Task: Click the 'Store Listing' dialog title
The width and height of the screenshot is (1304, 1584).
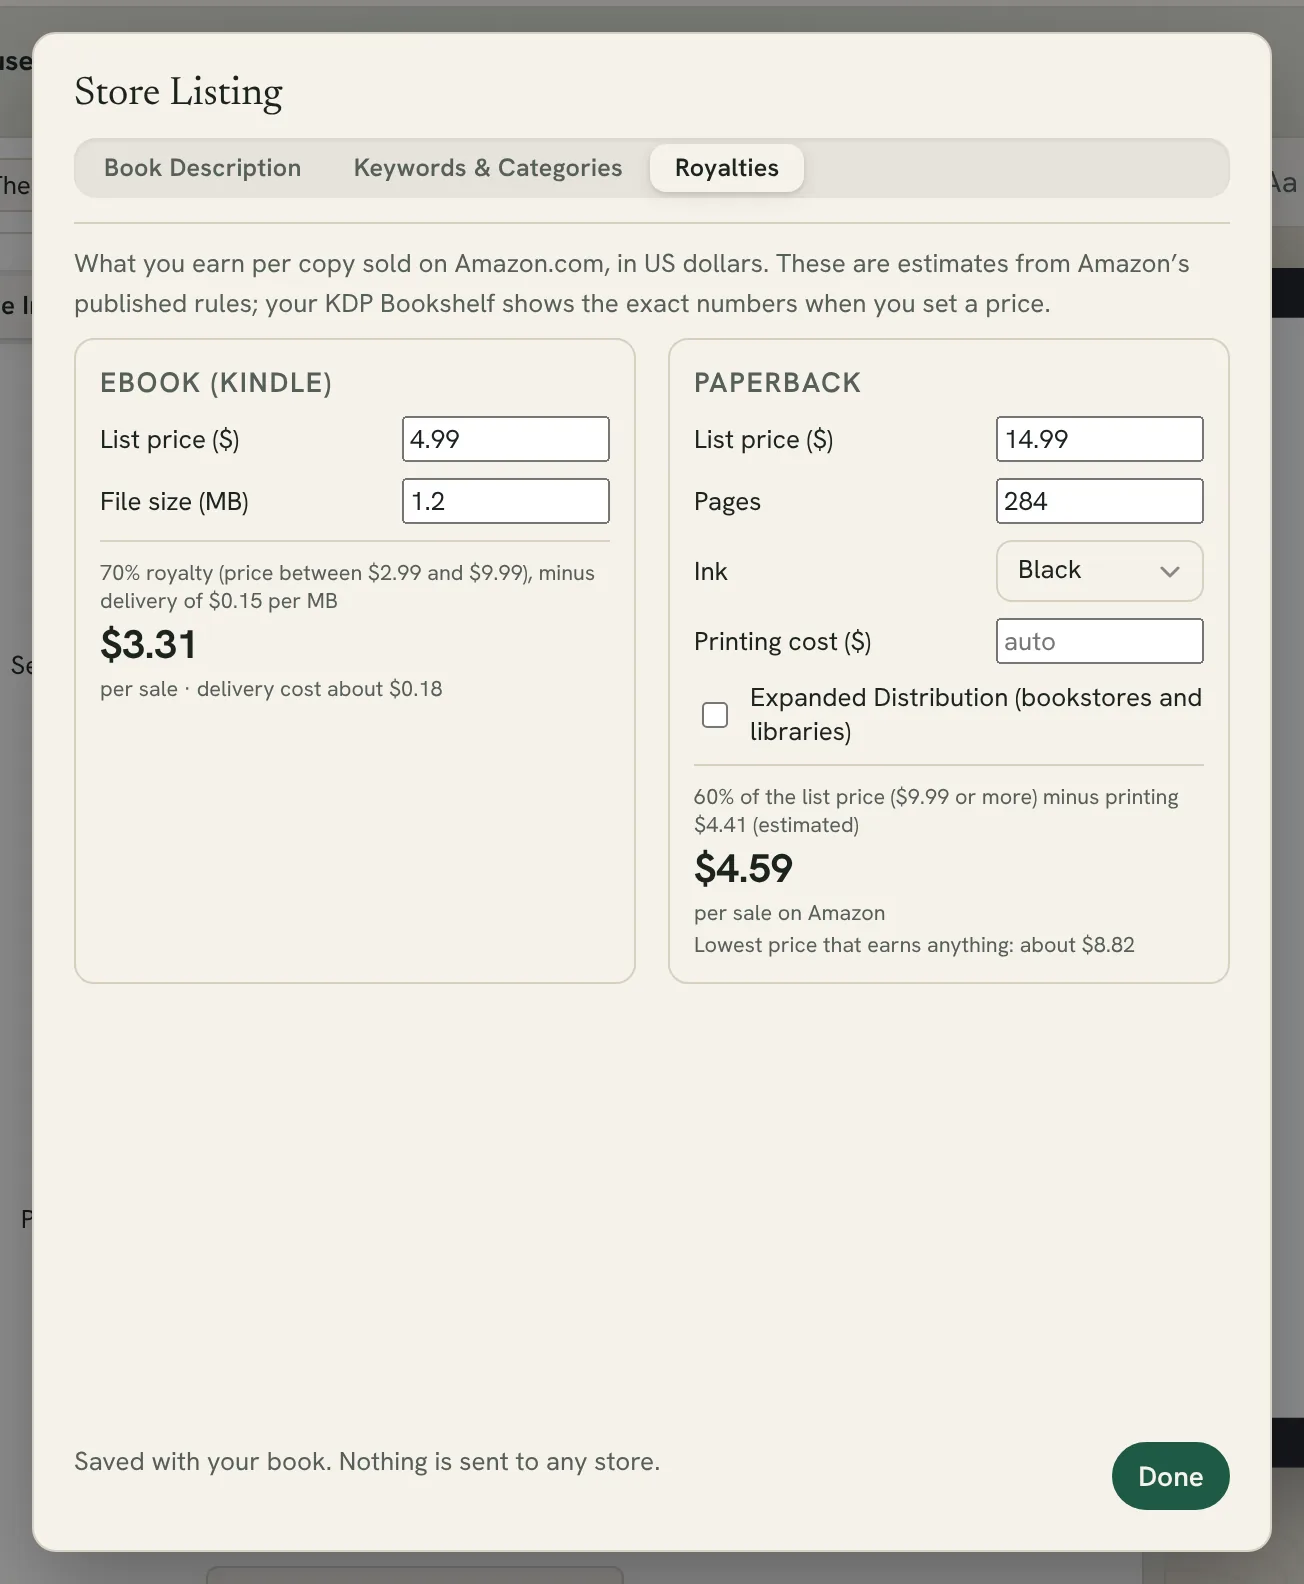Action: (x=178, y=92)
